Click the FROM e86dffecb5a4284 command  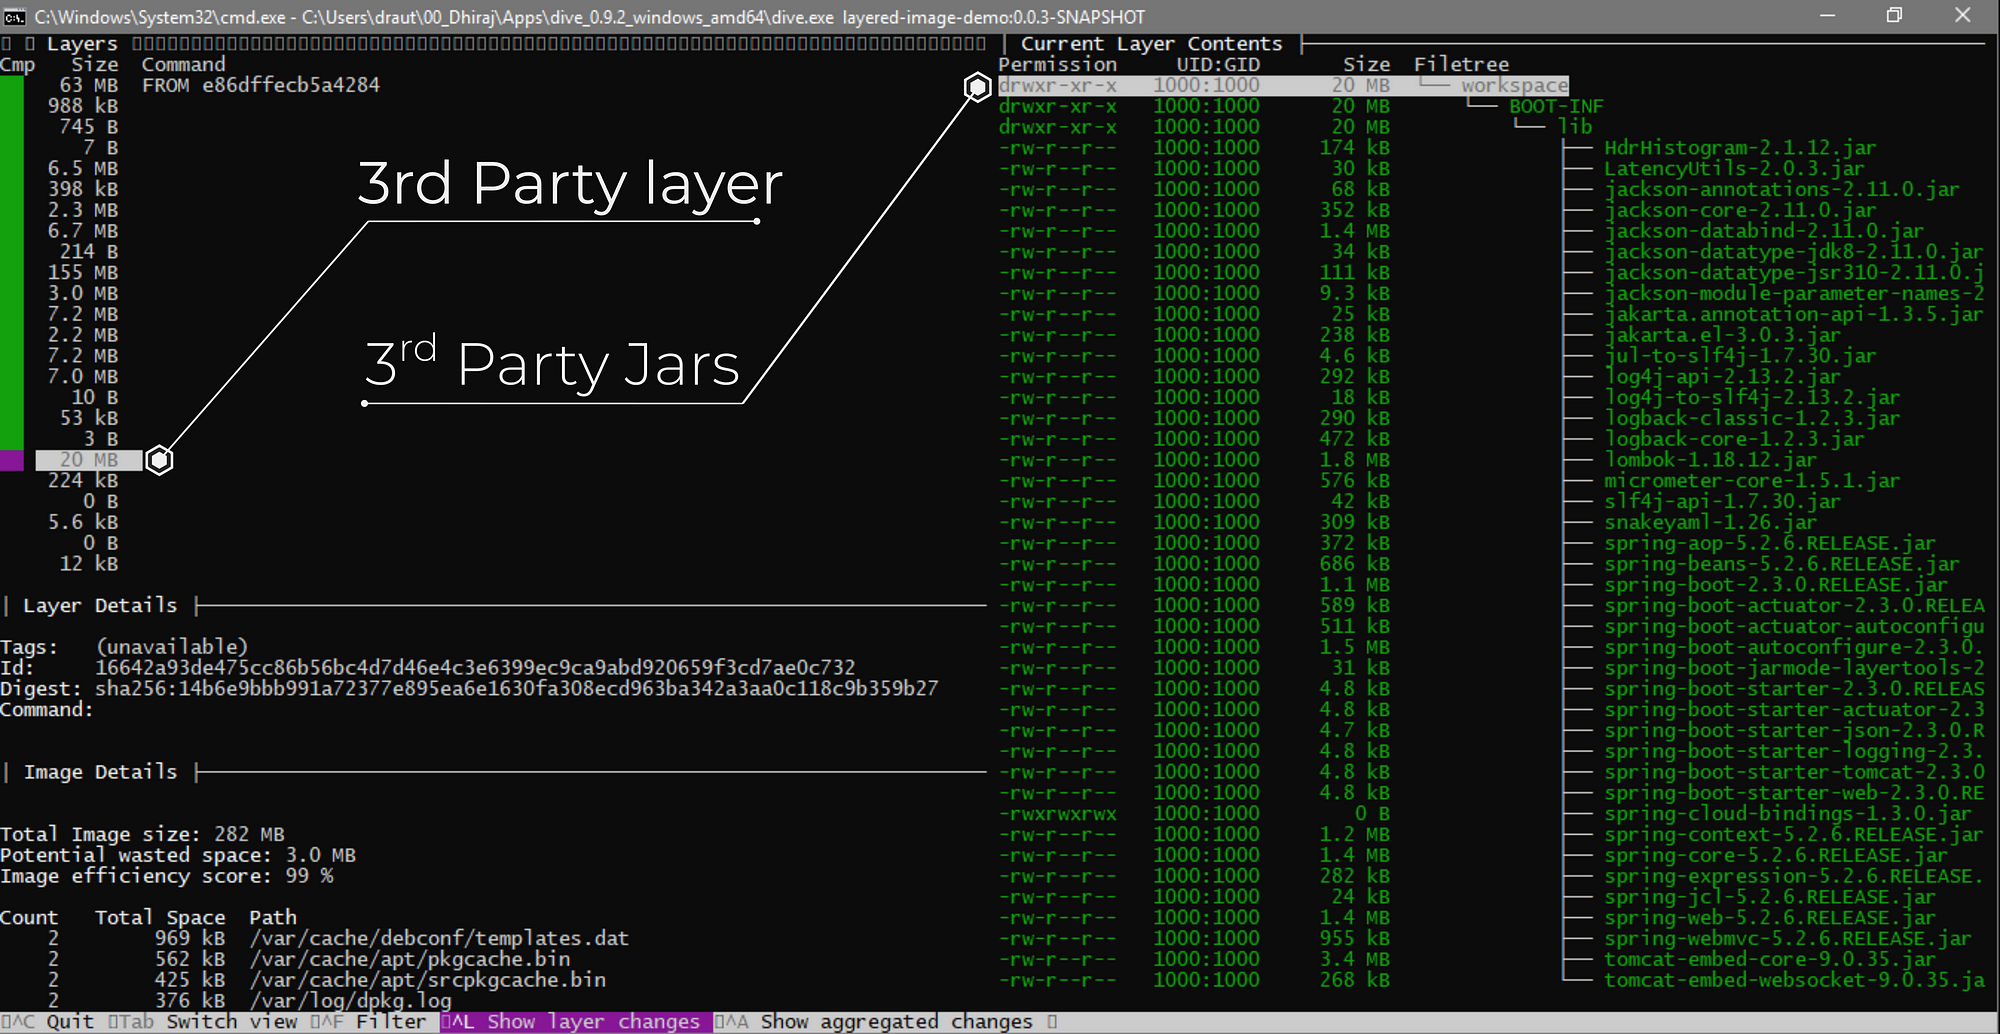click(261, 86)
